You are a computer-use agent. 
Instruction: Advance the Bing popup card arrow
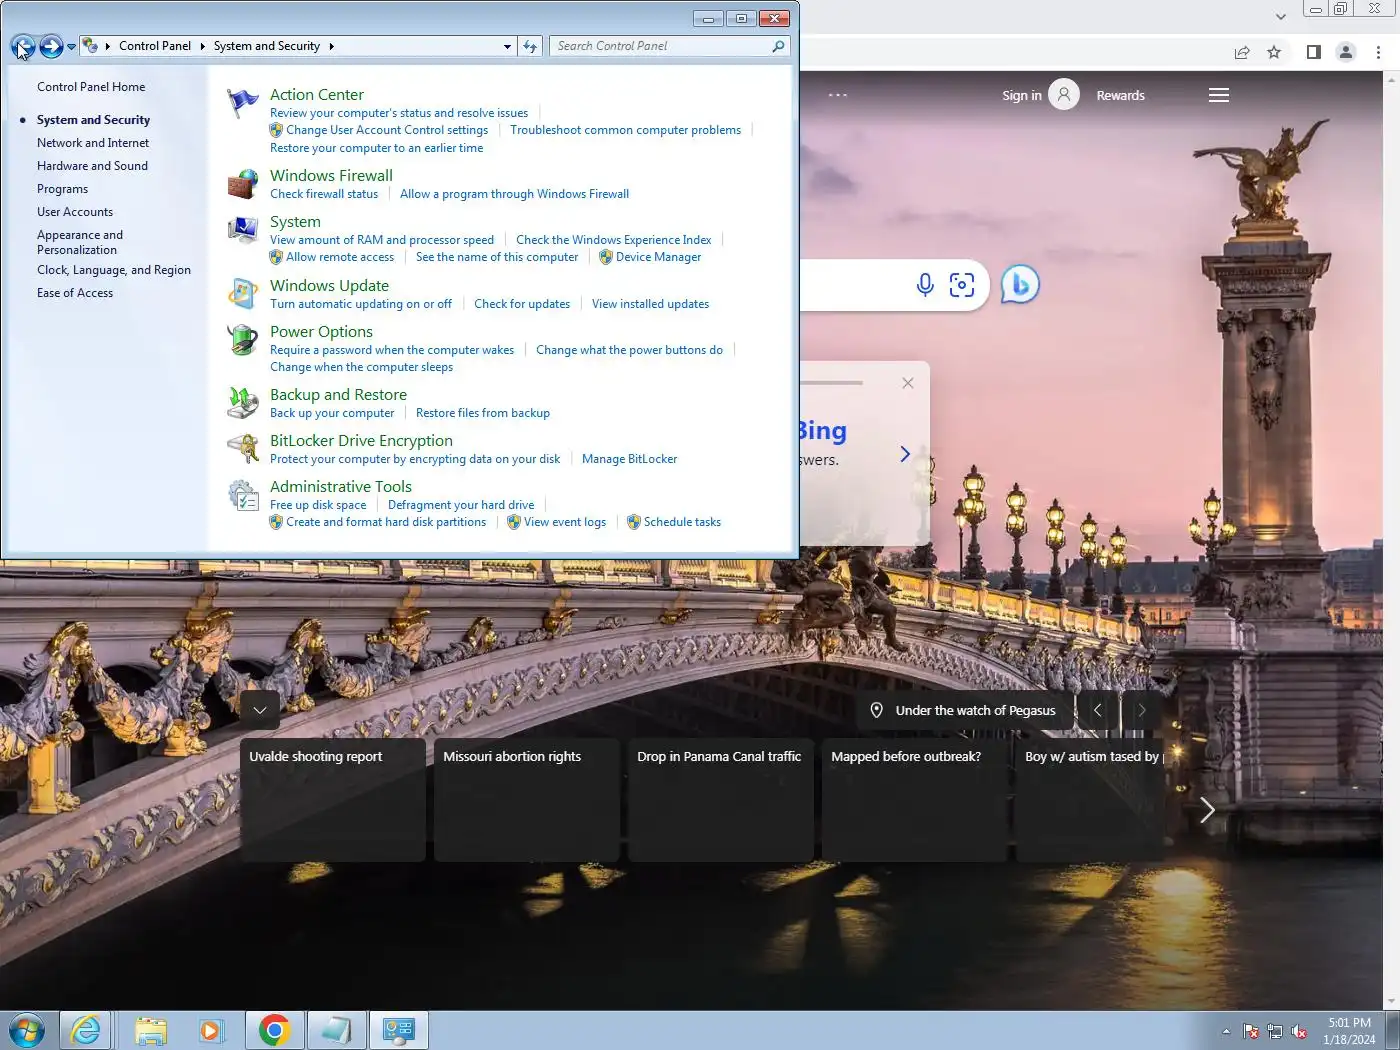tap(905, 454)
